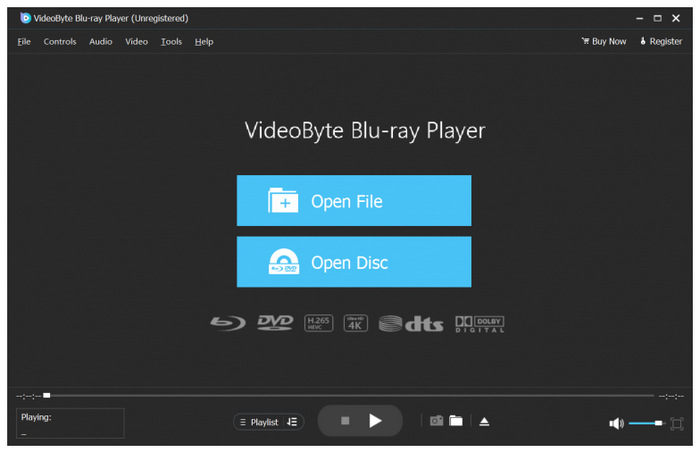Minimize the player window
The height and width of the screenshot is (453, 700).
click(x=639, y=18)
